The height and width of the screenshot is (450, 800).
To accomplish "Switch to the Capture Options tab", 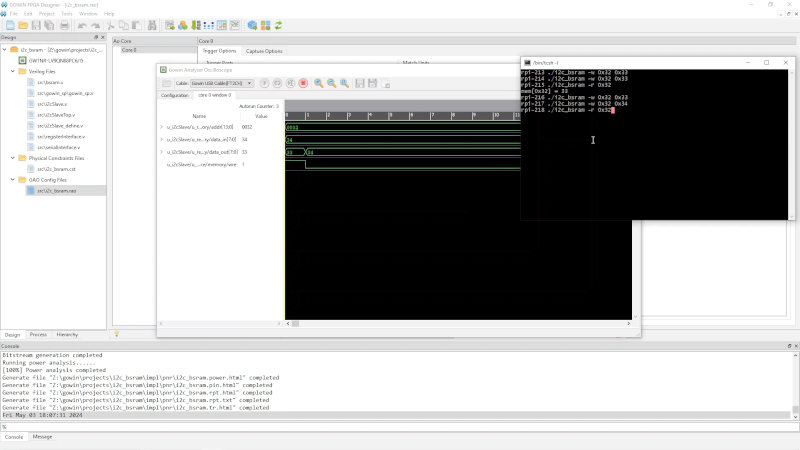I will click(x=264, y=51).
